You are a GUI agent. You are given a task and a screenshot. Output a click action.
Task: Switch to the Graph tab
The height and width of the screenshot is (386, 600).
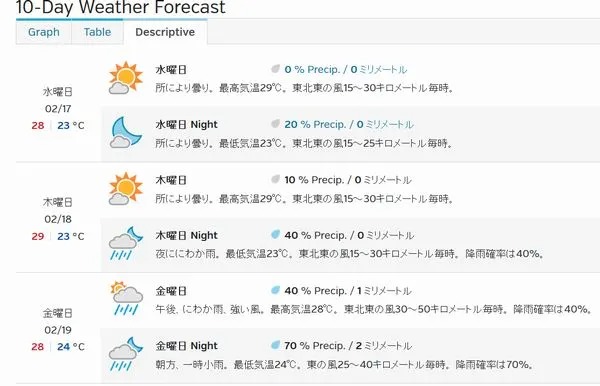44,32
